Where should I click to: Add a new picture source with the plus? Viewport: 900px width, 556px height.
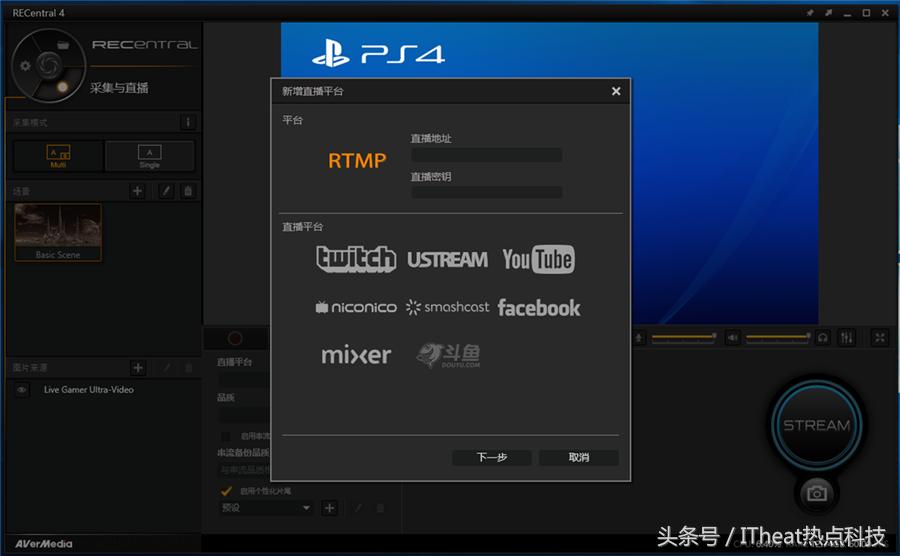coord(138,368)
